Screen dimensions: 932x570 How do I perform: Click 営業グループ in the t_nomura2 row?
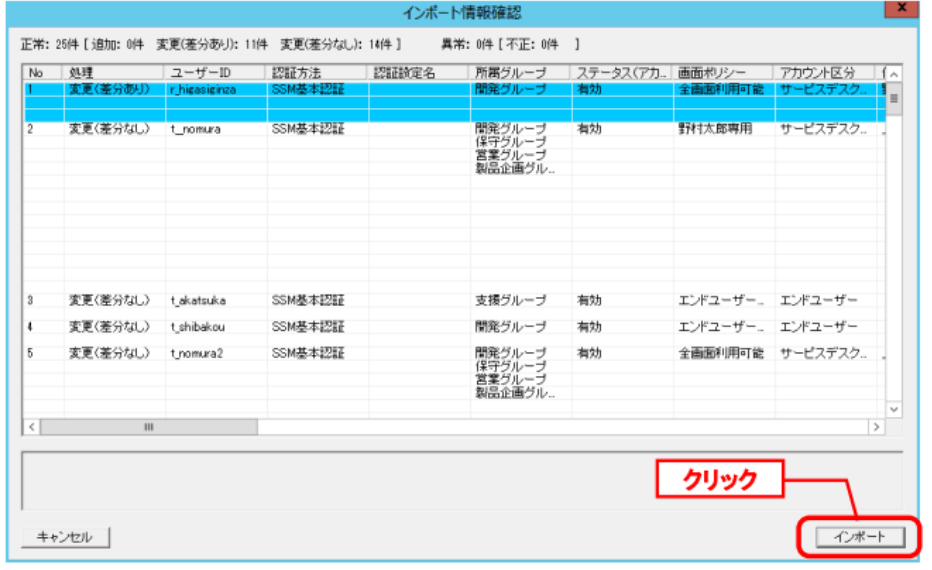point(511,380)
